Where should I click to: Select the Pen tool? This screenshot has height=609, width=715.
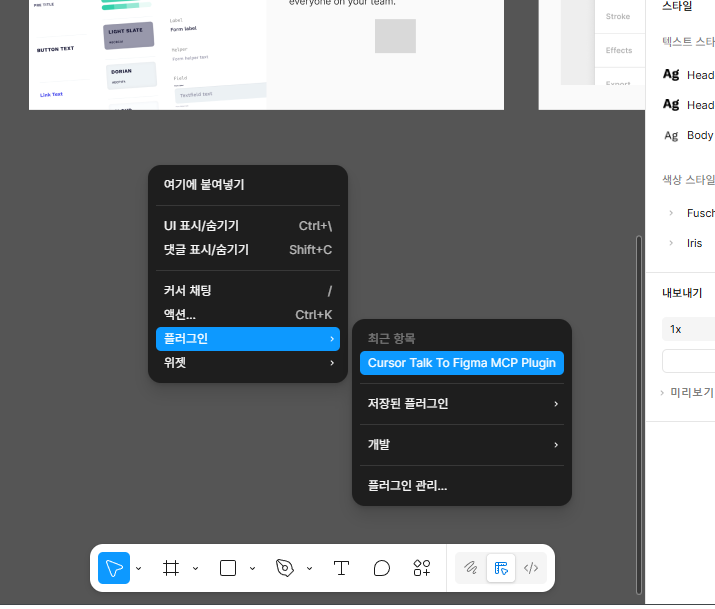(x=285, y=568)
